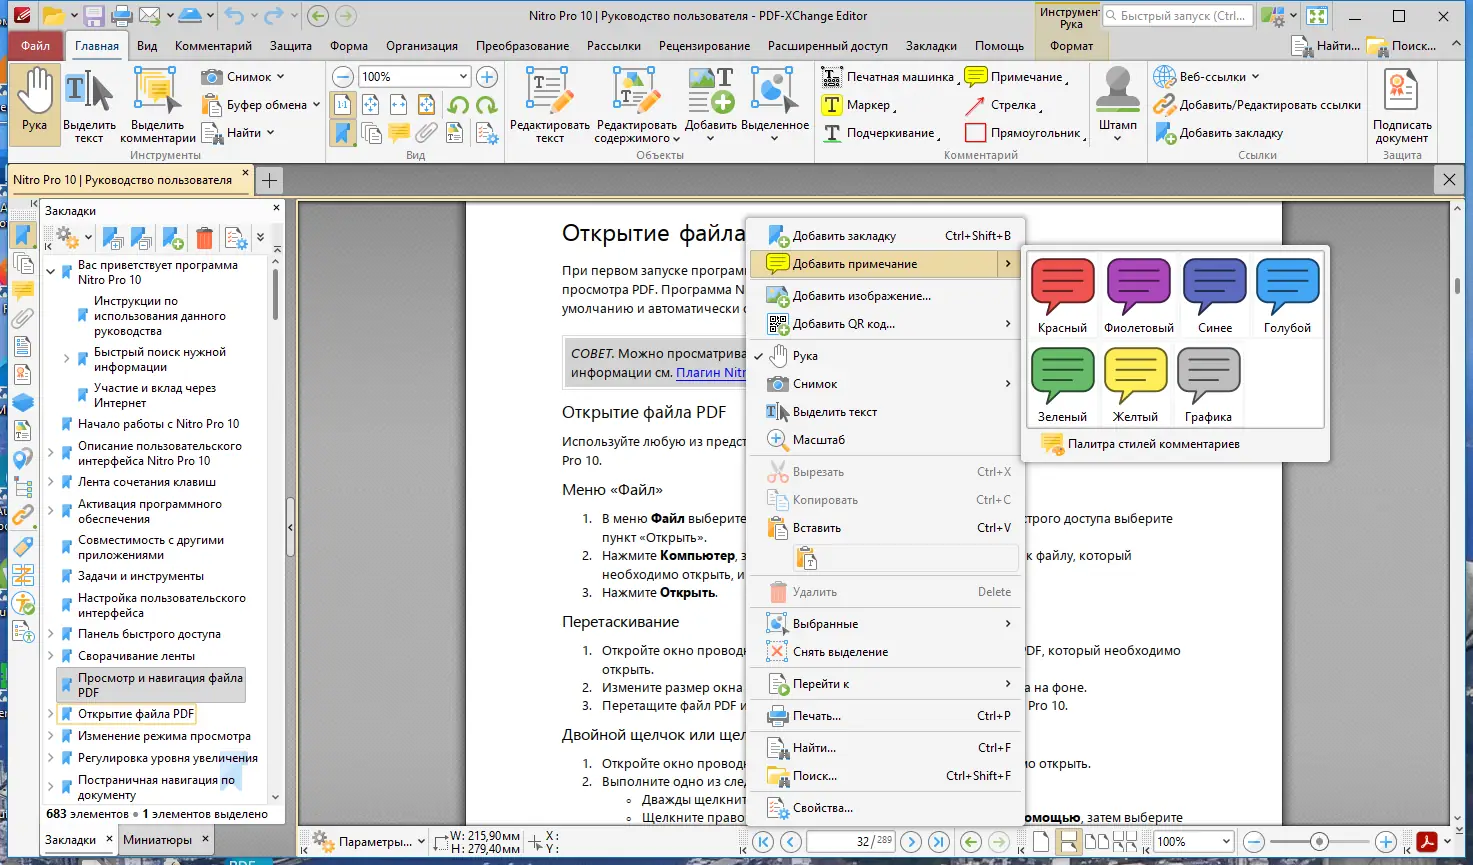Open the 'Комментарий' ribbon tab
The image size is (1473, 865).
point(213,46)
